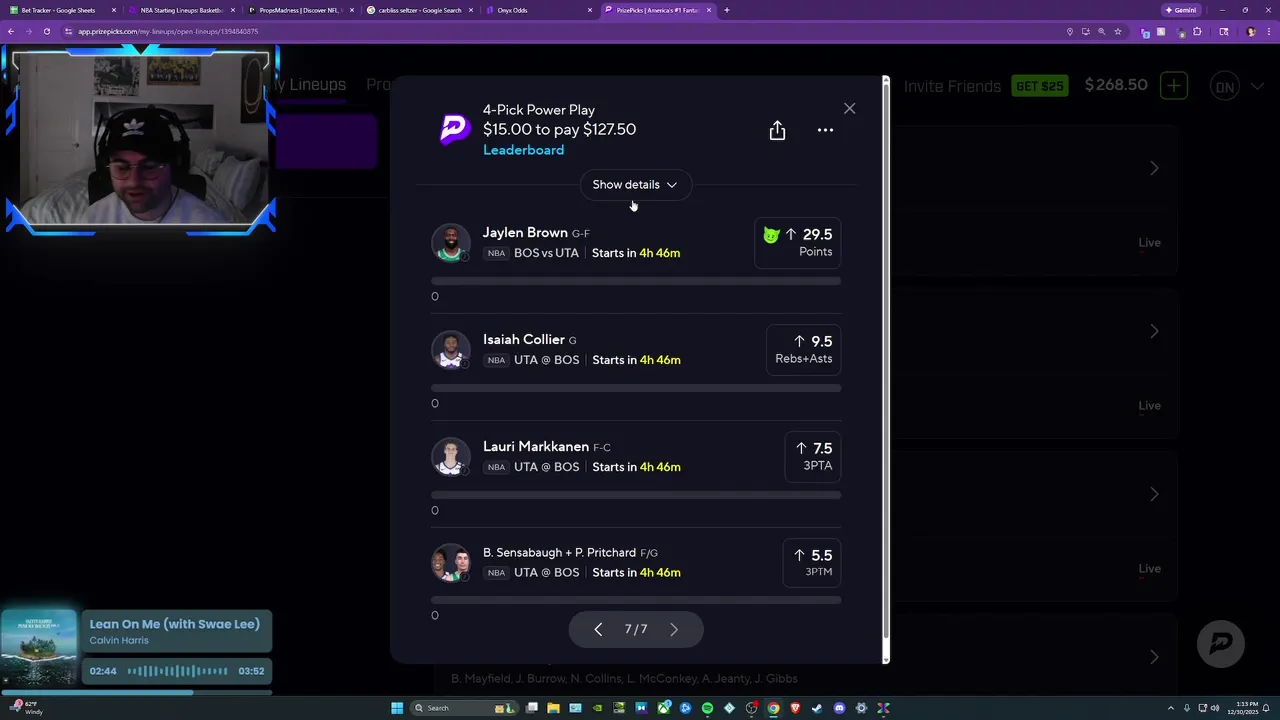Open clock showing 1:33 PM

click(x=1241, y=708)
